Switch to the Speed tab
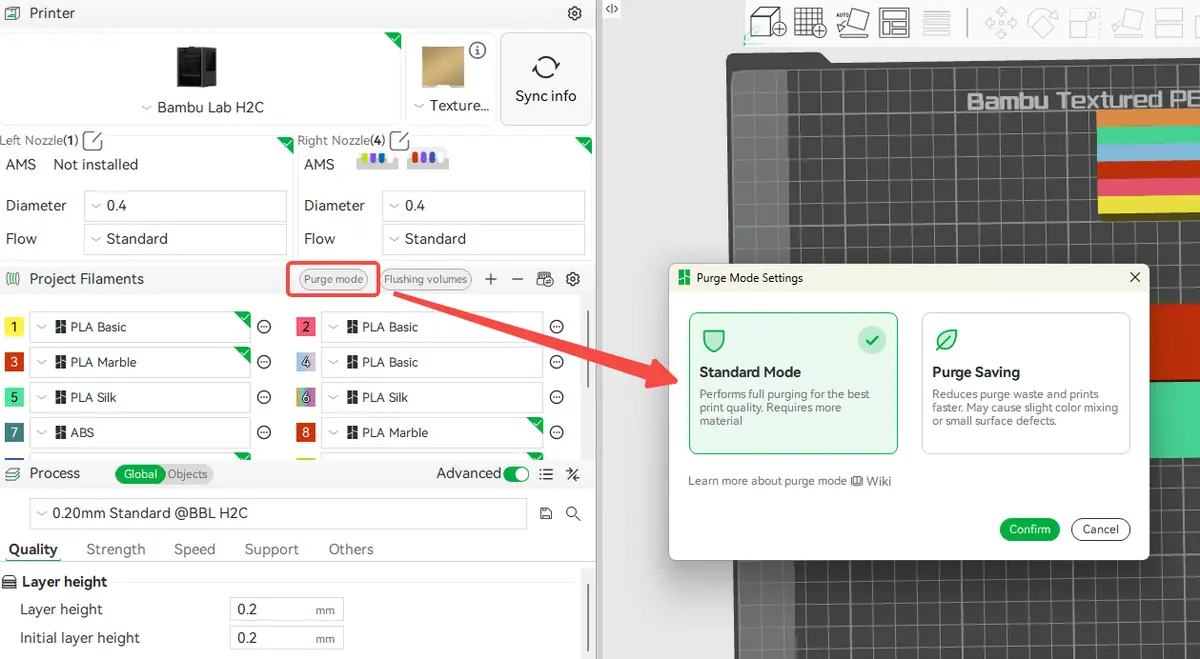The width and height of the screenshot is (1200, 659). point(194,549)
